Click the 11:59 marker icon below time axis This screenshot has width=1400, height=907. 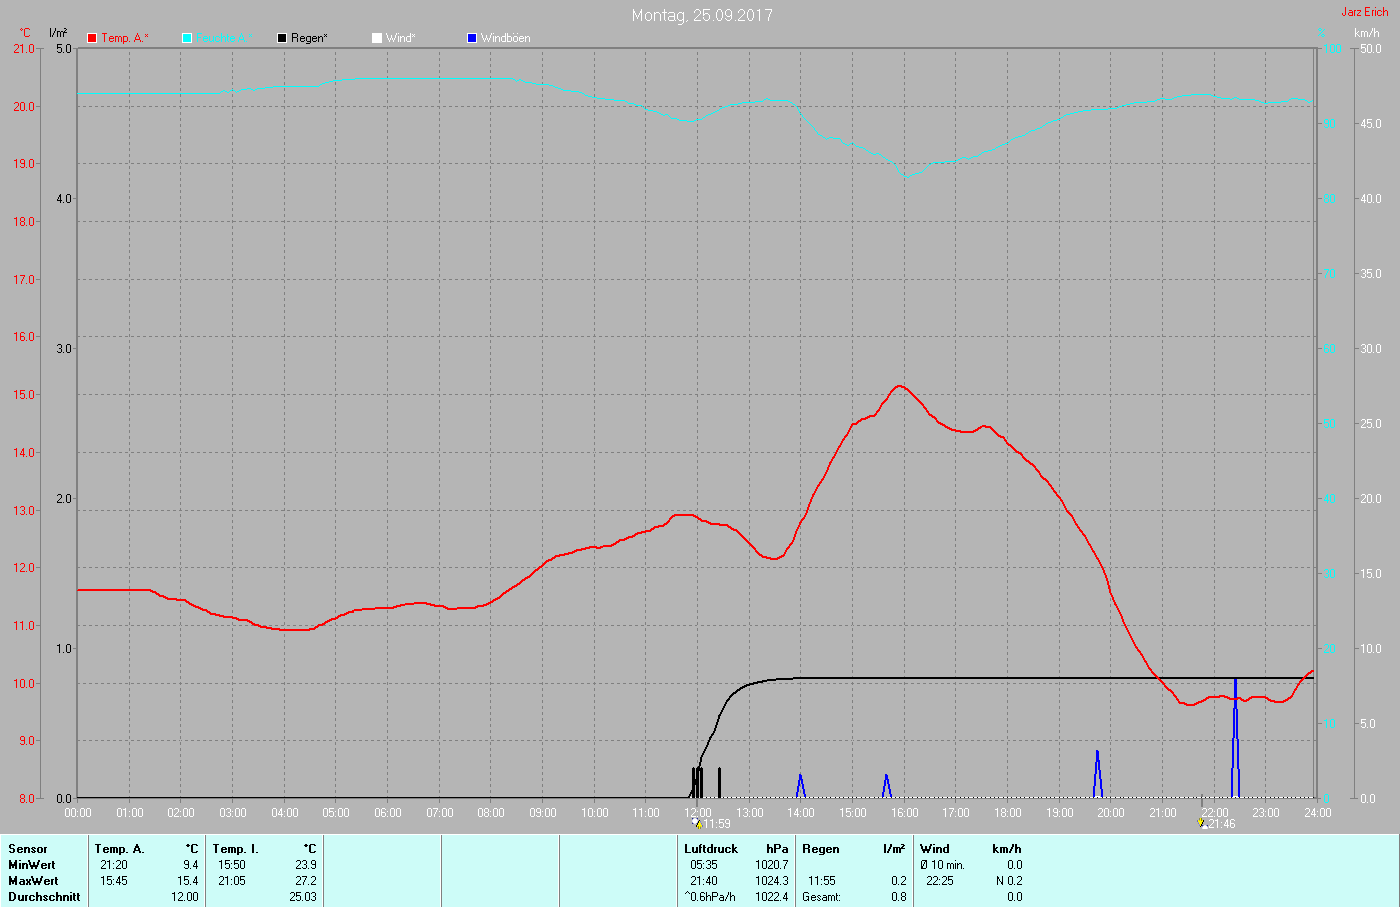[x=696, y=823]
